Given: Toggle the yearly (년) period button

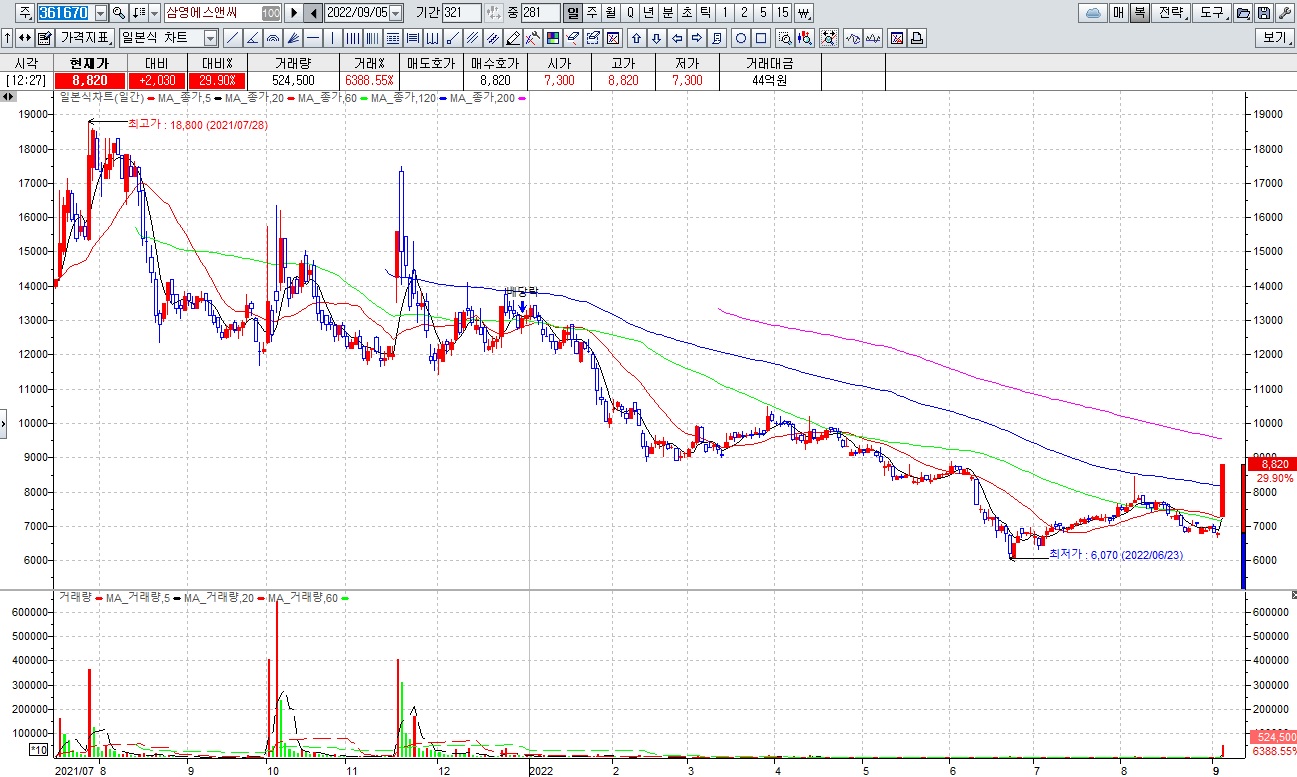Looking at the screenshot, I should (x=648, y=13).
